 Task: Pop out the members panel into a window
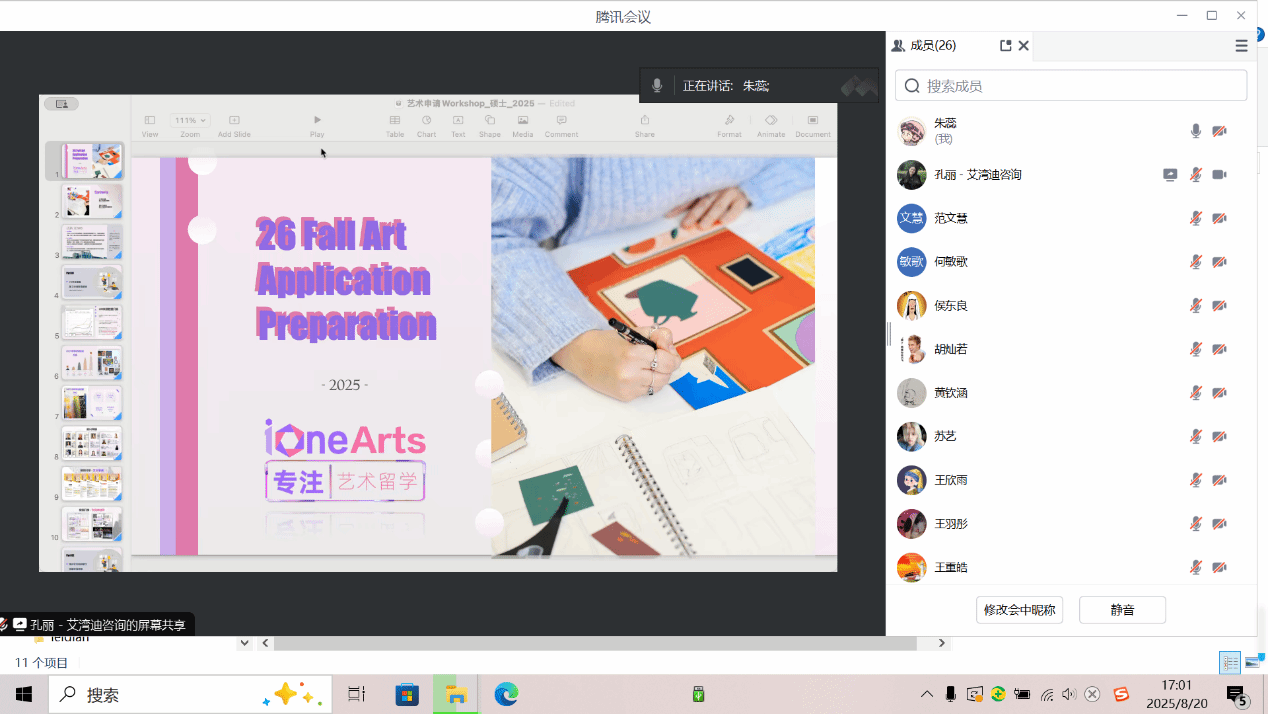(1005, 46)
